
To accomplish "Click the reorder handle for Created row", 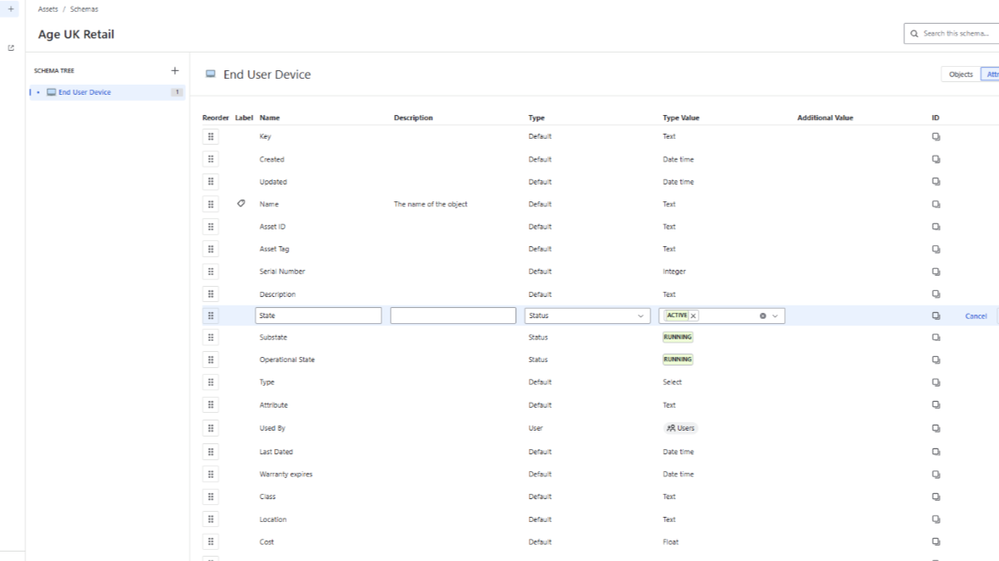I will coord(211,159).
